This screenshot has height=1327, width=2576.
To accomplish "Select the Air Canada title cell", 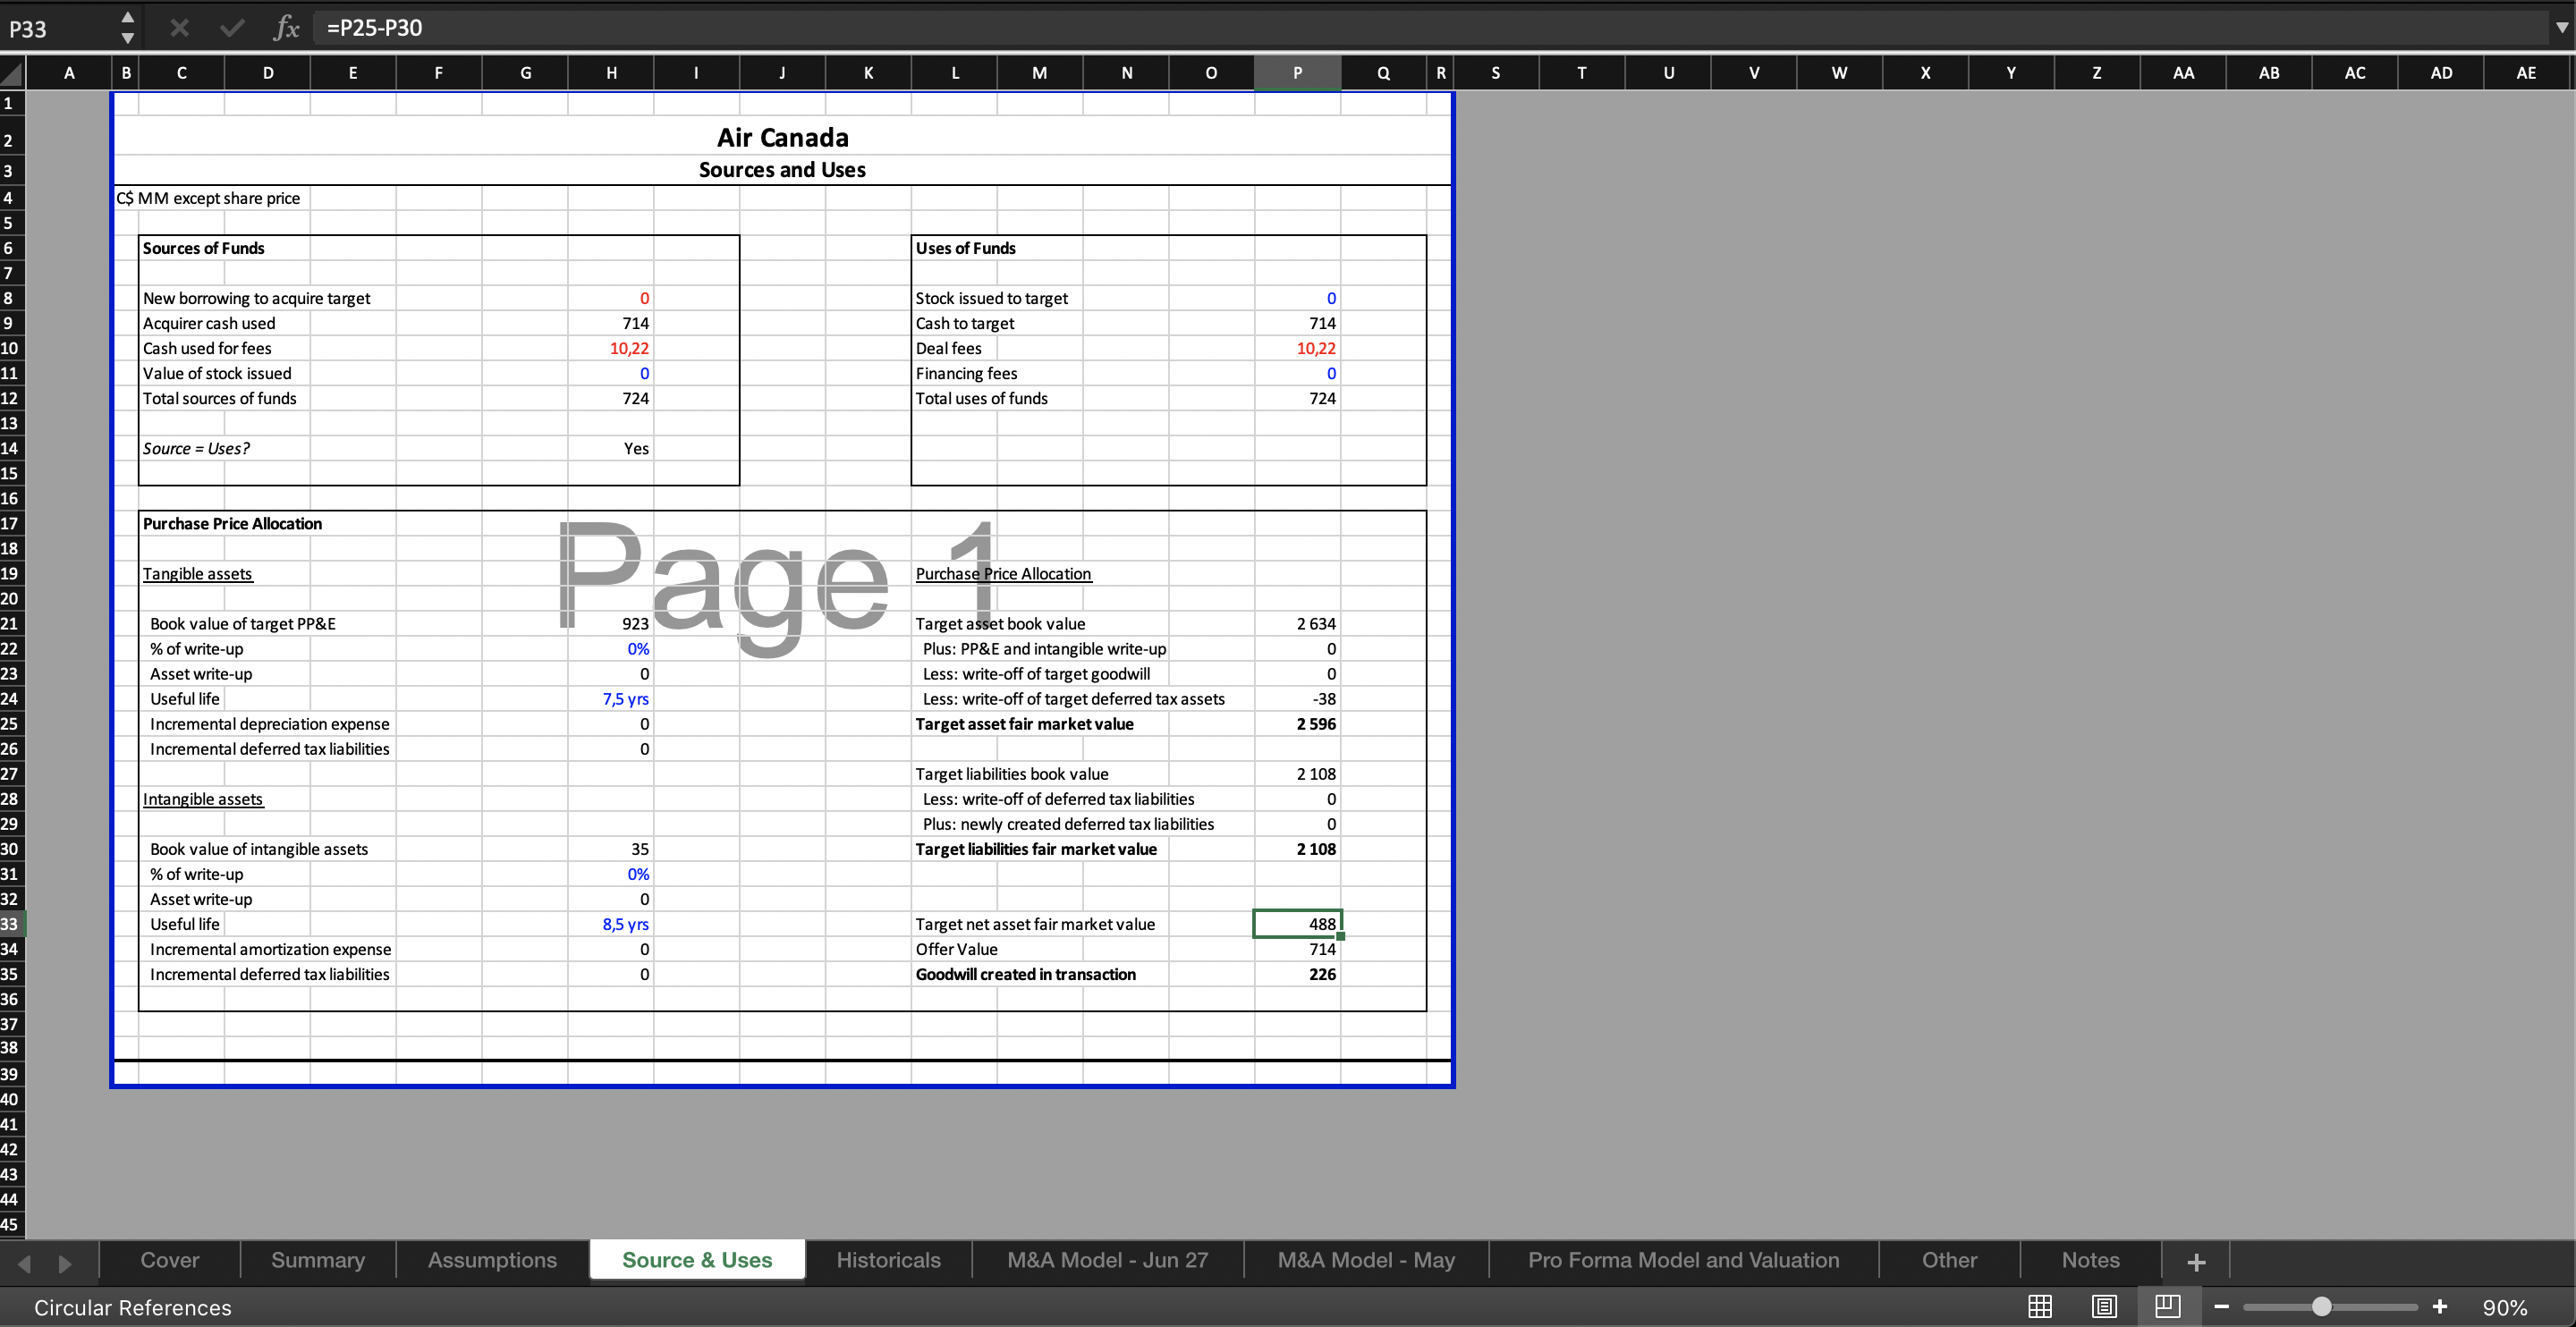I will 782,137.
